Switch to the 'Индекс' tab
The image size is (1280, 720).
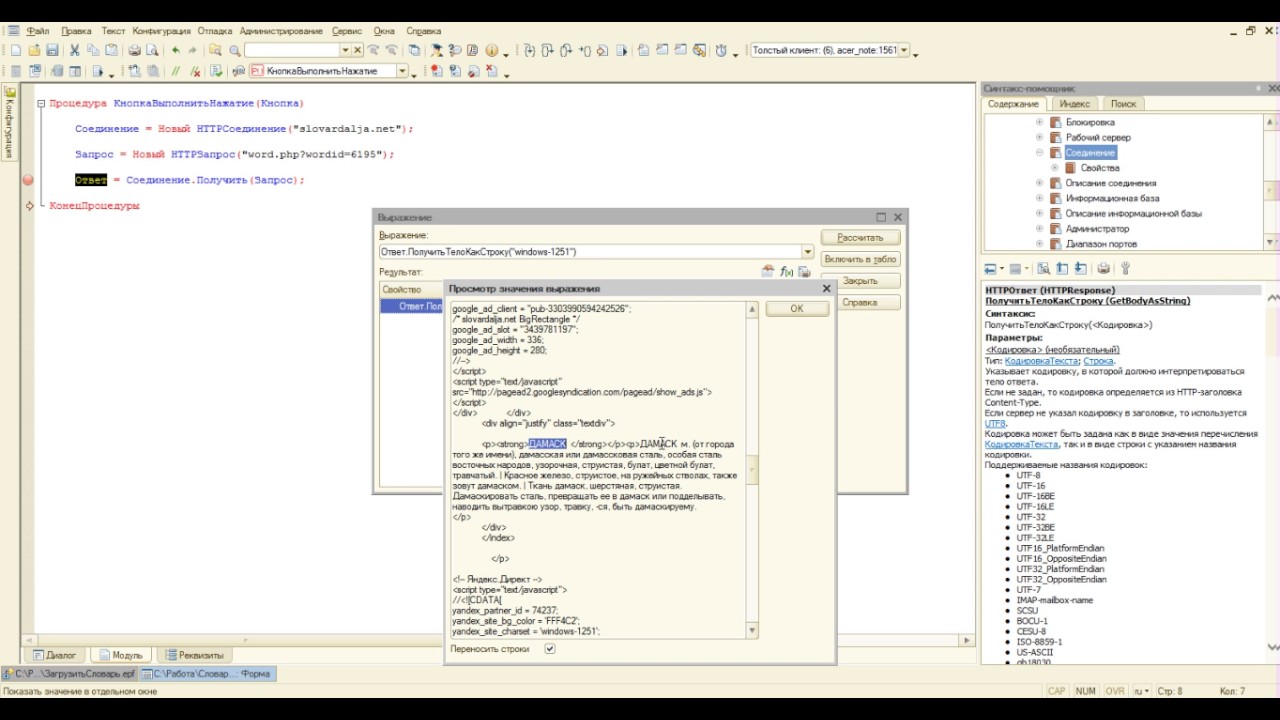pos(1074,104)
